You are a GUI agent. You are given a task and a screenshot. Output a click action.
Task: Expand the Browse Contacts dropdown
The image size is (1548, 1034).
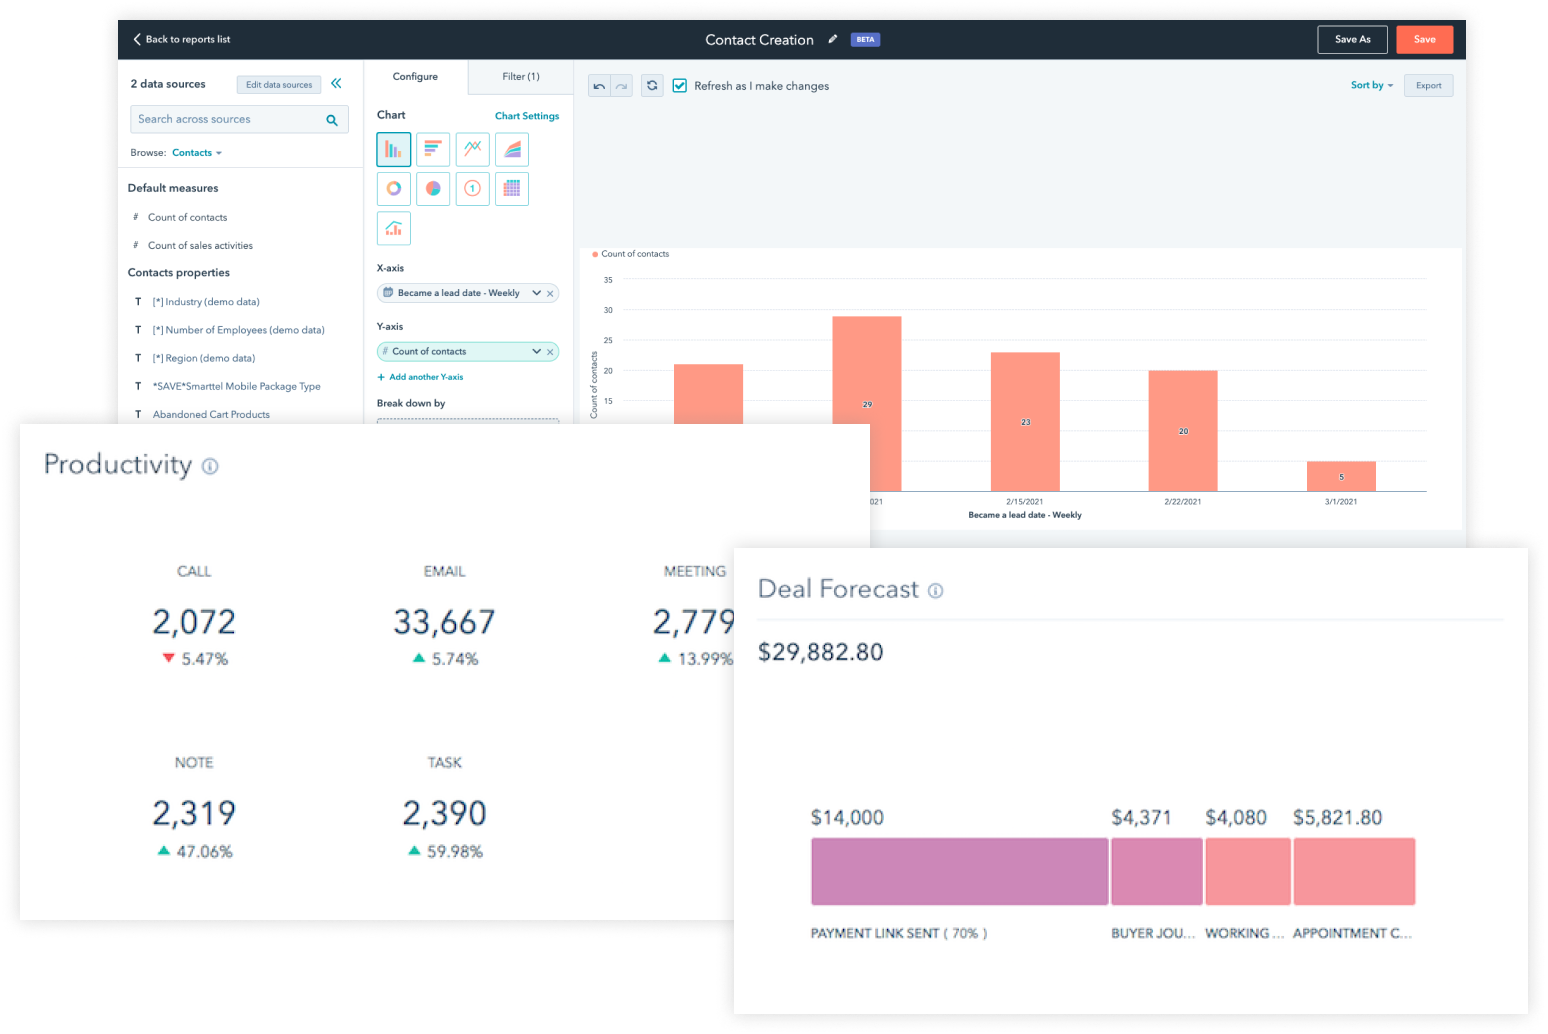tap(196, 152)
